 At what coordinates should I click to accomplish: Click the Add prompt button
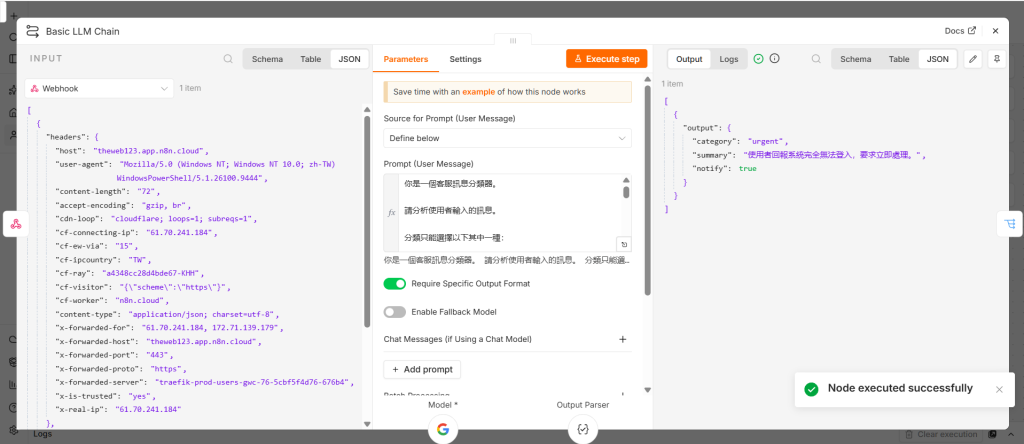pyautogui.click(x=422, y=370)
